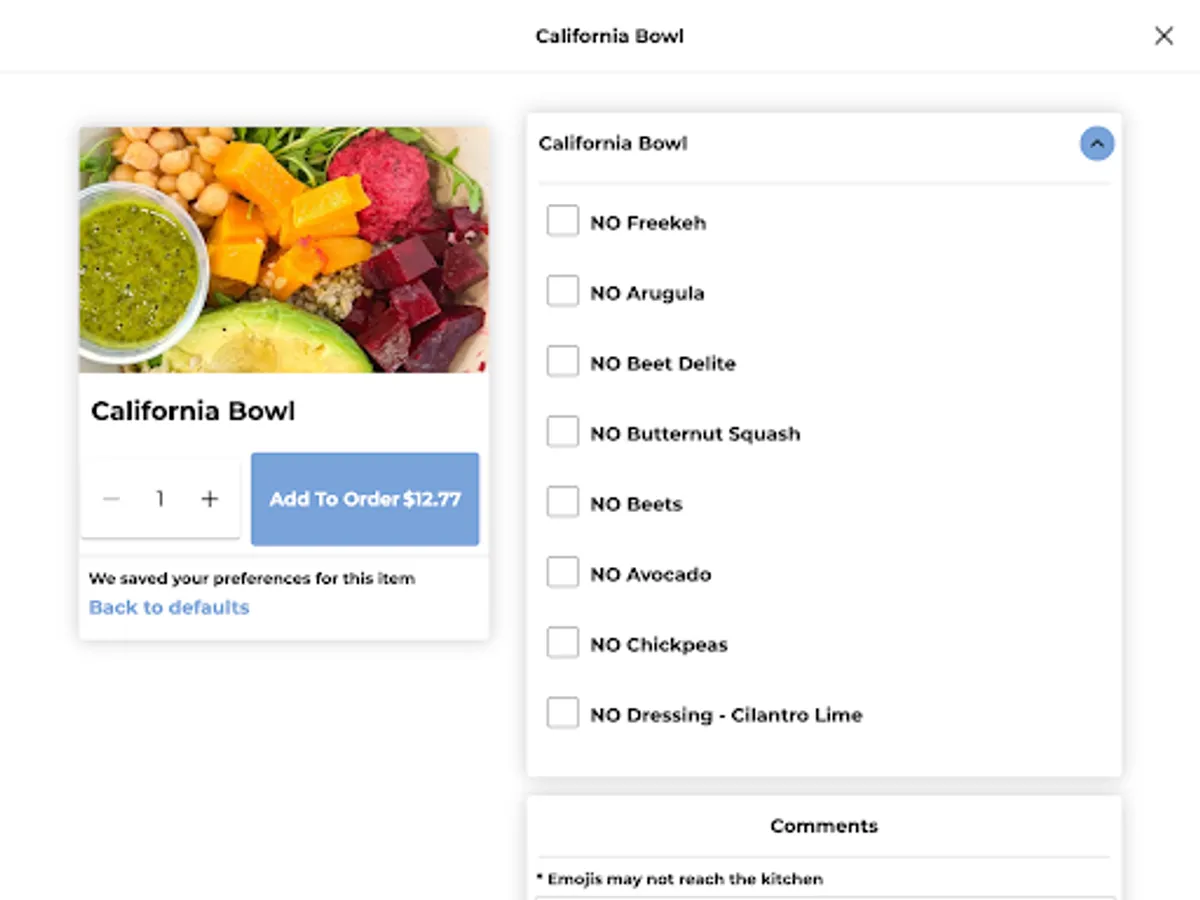1200x900 pixels.
Task: Click Add To Order $12.77 button
Action: [365, 499]
